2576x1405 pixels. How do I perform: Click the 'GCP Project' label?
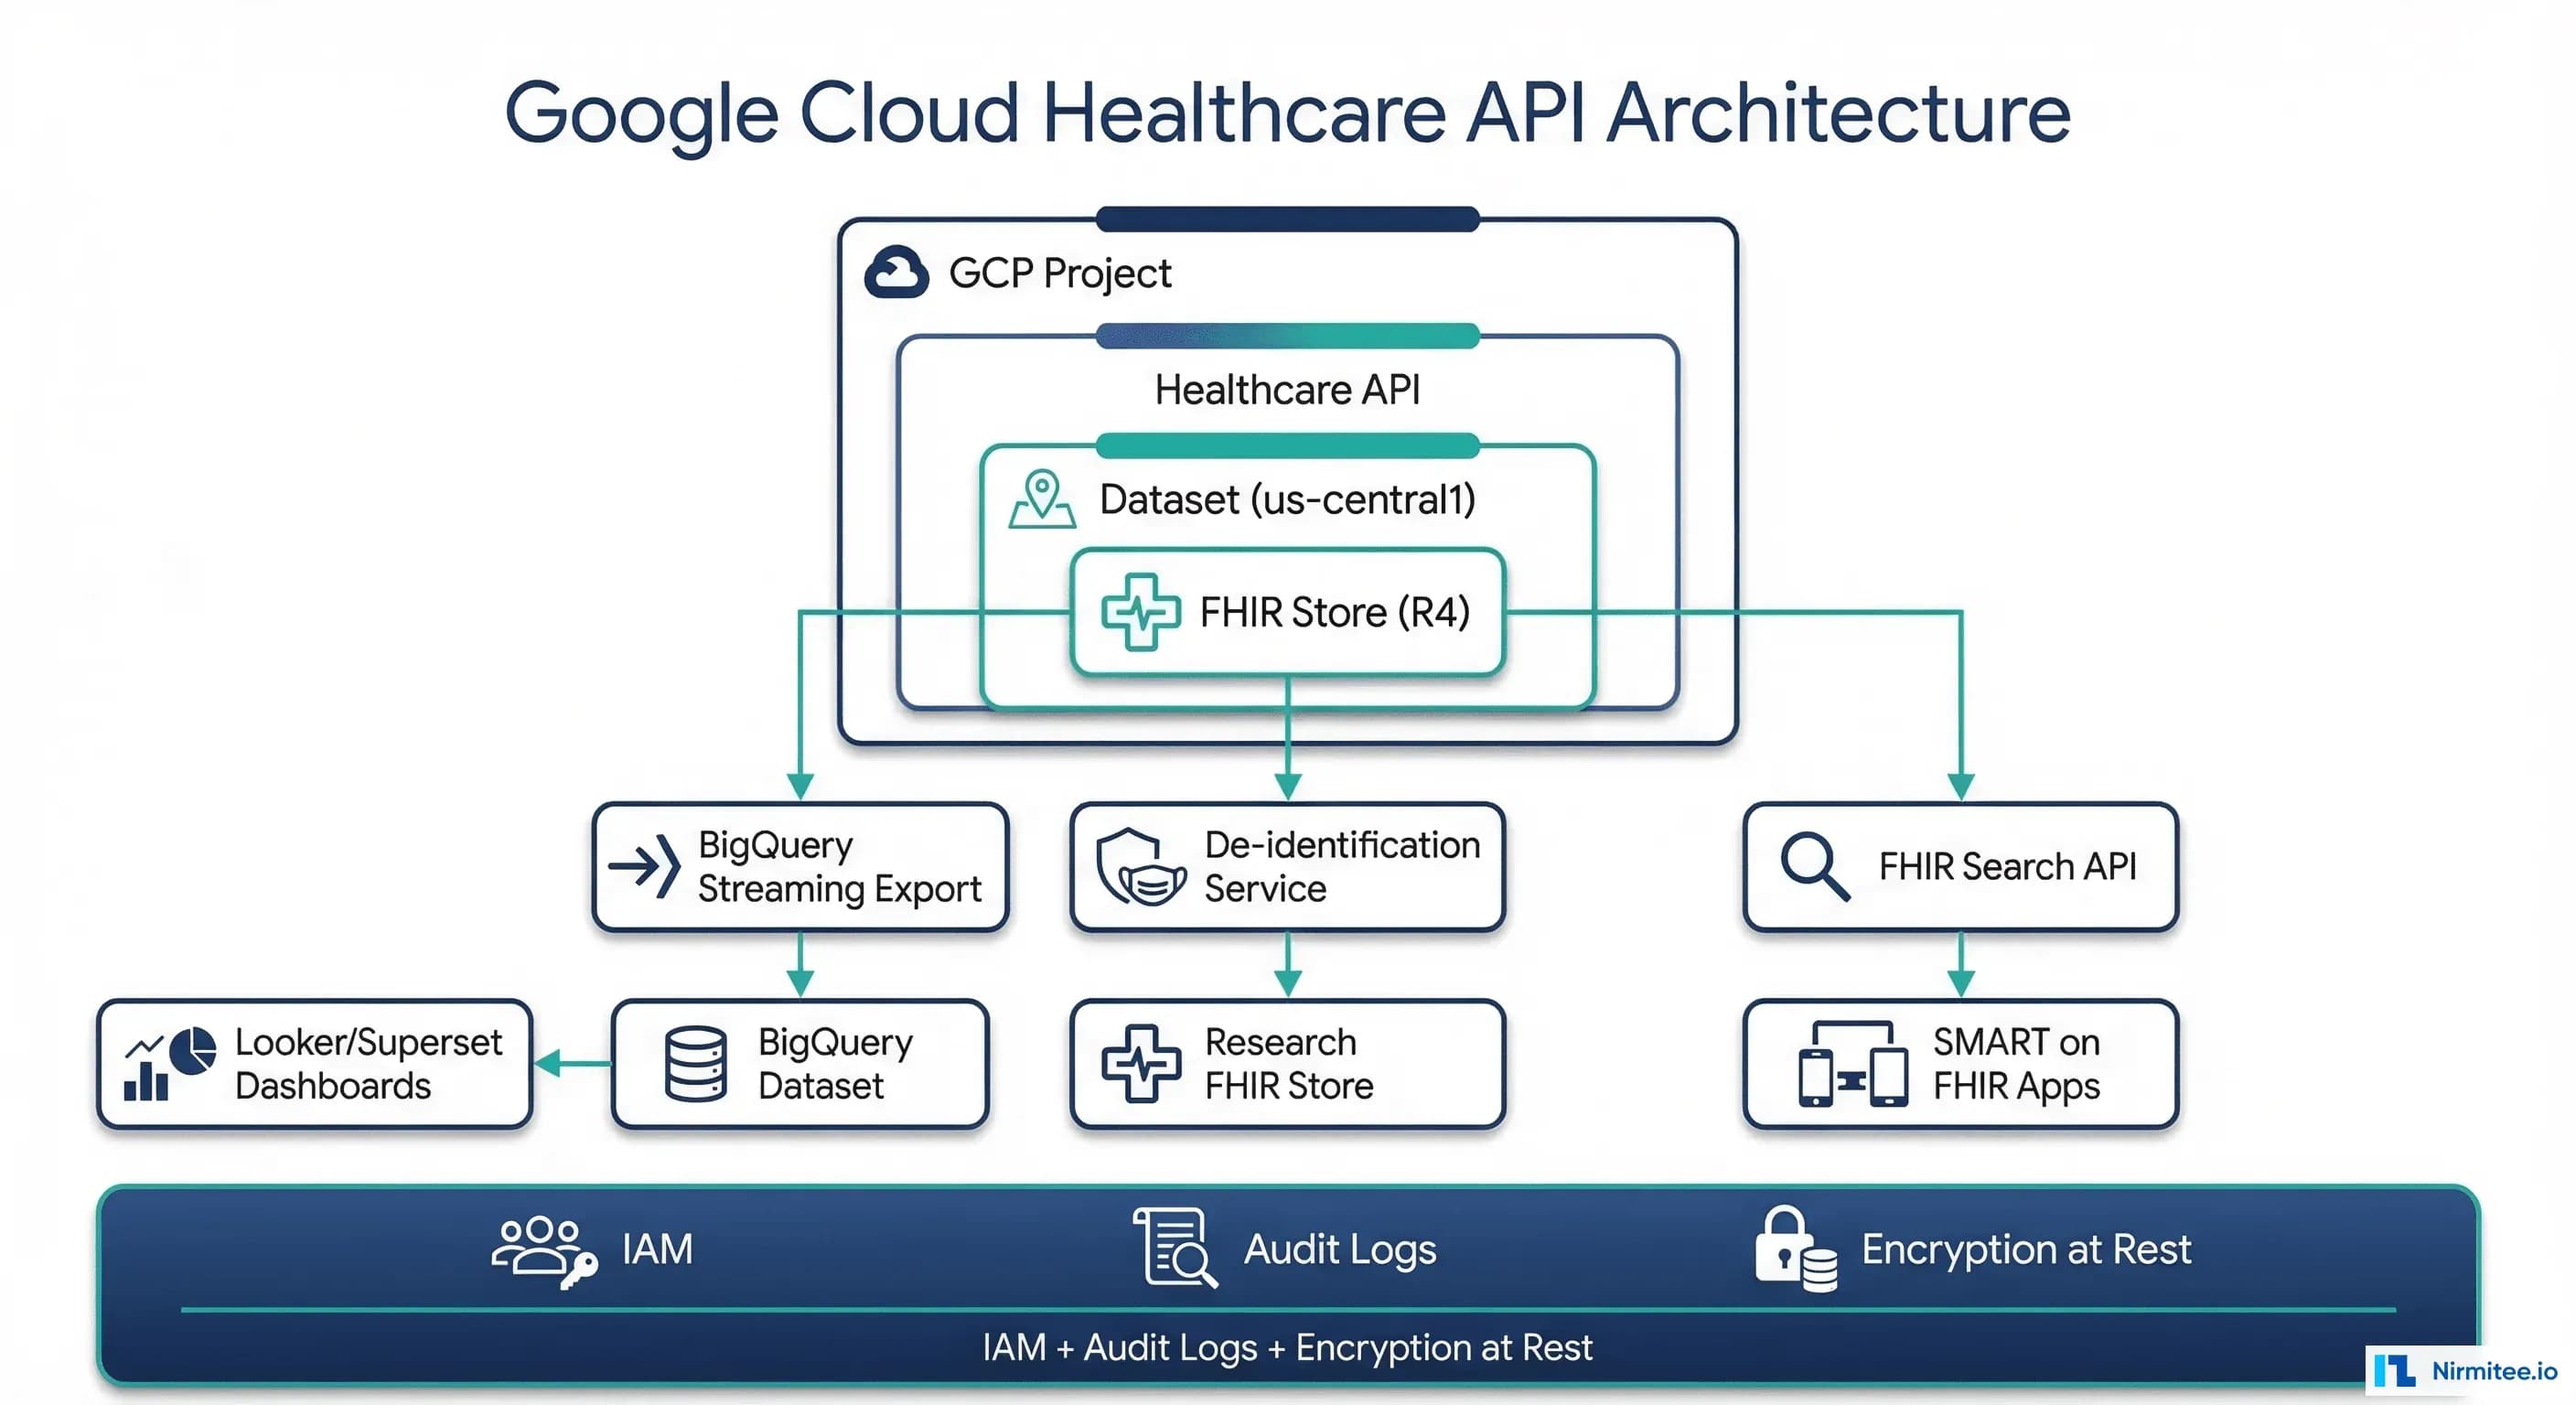point(1060,273)
